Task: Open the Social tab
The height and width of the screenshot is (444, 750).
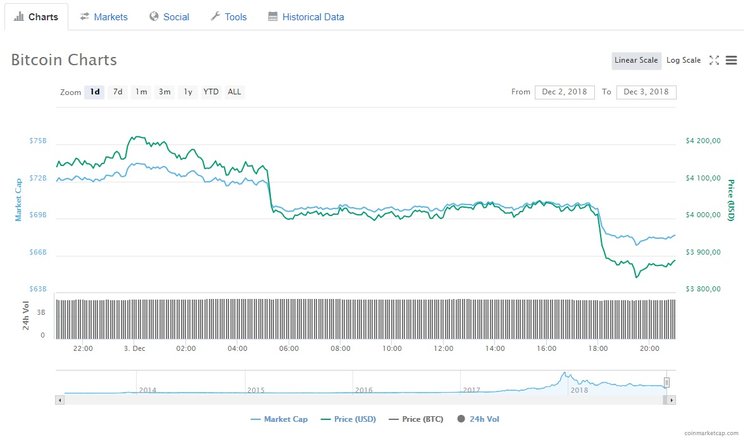Action: pos(169,17)
